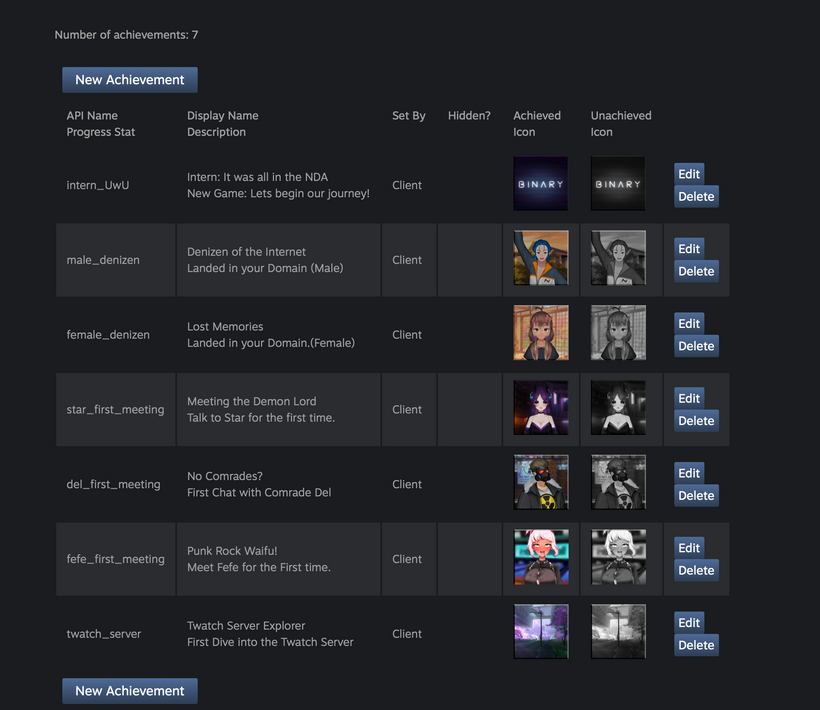Select the female_denizen achieved icon

(x=540, y=333)
